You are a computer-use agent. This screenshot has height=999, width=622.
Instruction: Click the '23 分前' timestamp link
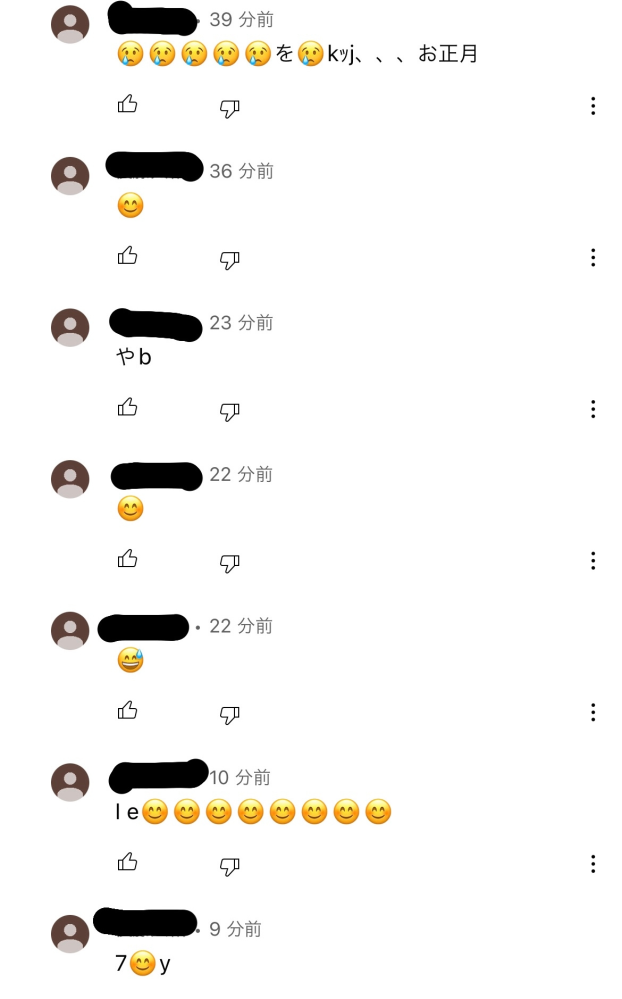[241, 323]
